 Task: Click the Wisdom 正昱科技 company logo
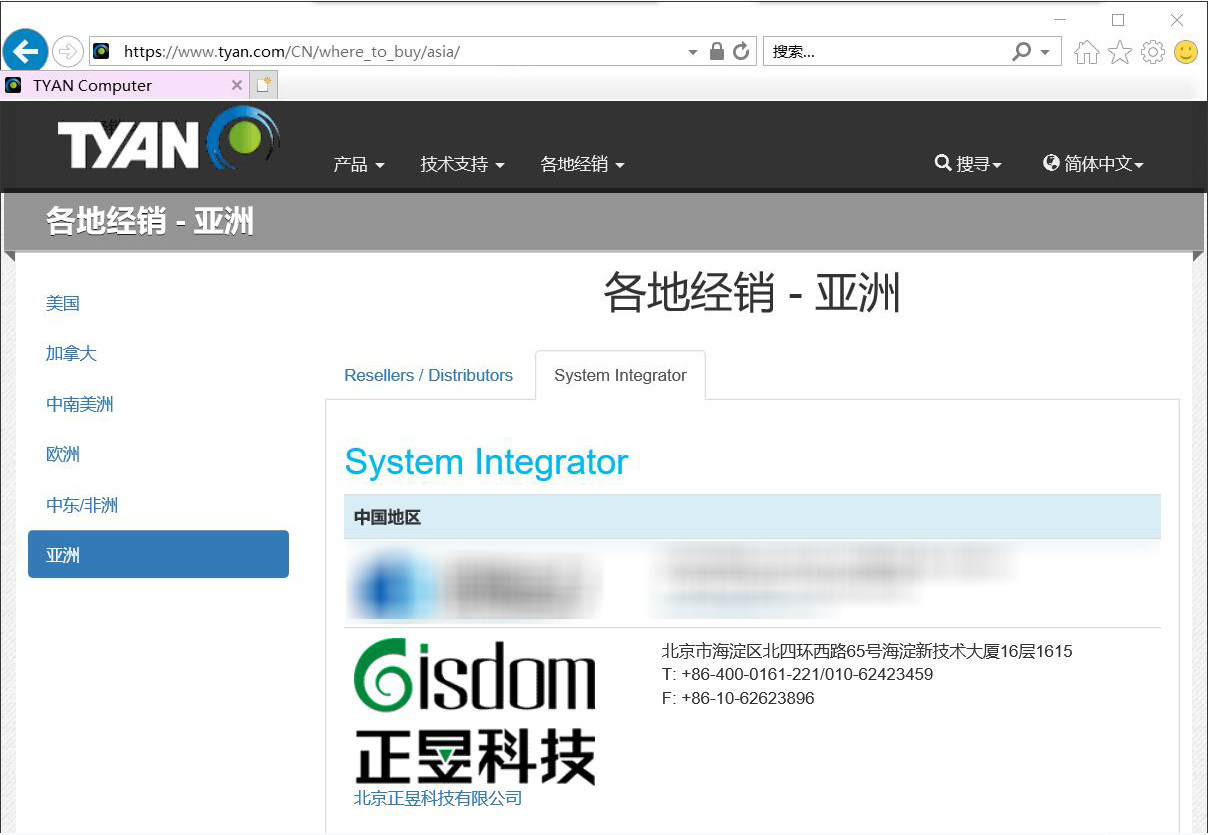click(475, 712)
